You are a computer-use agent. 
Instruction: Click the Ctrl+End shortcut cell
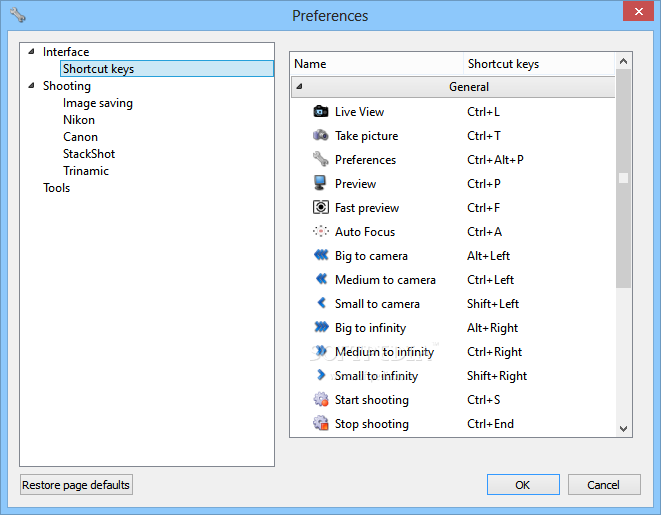(x=490, y=424)
